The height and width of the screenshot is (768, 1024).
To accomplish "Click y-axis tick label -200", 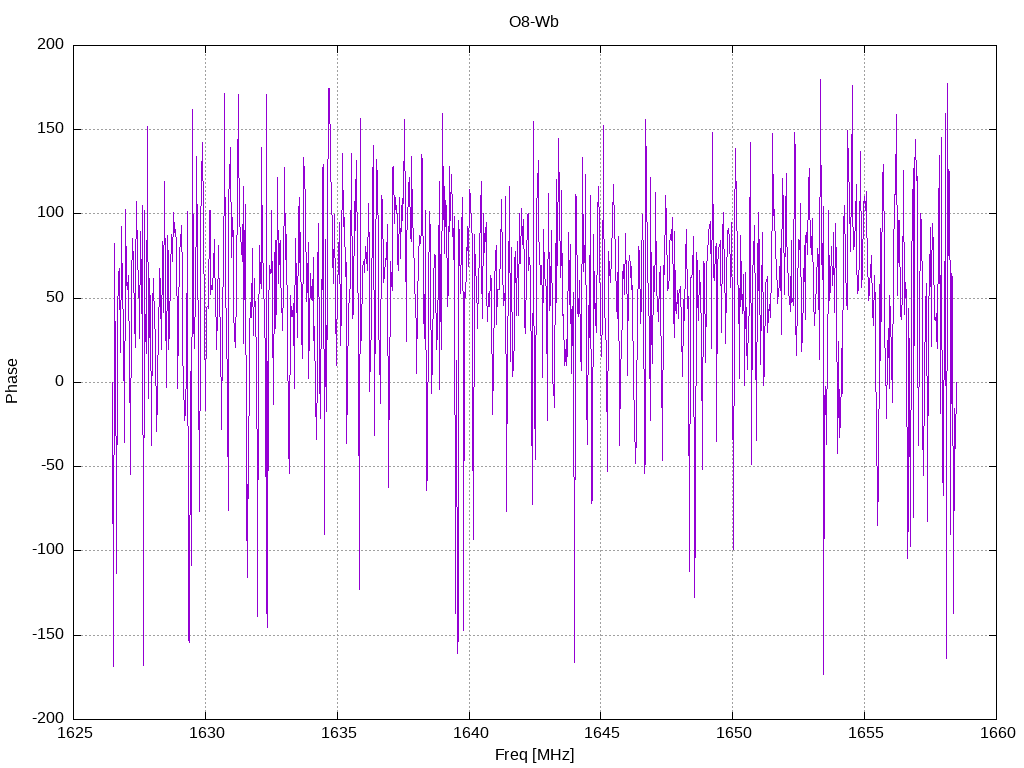I will (48, 718).
